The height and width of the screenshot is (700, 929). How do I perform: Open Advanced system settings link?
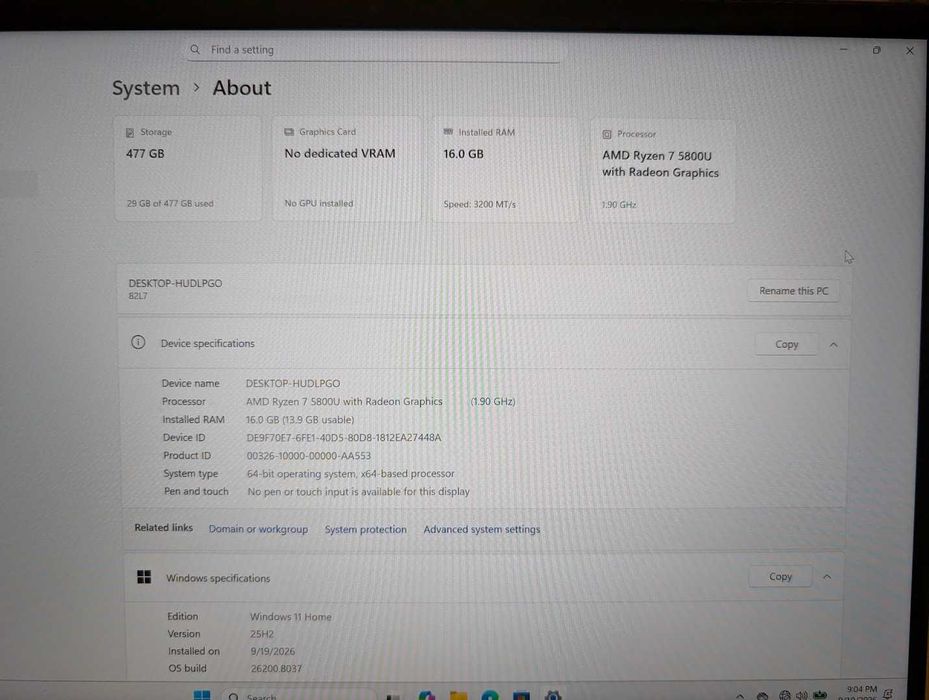tap(482, 529)
